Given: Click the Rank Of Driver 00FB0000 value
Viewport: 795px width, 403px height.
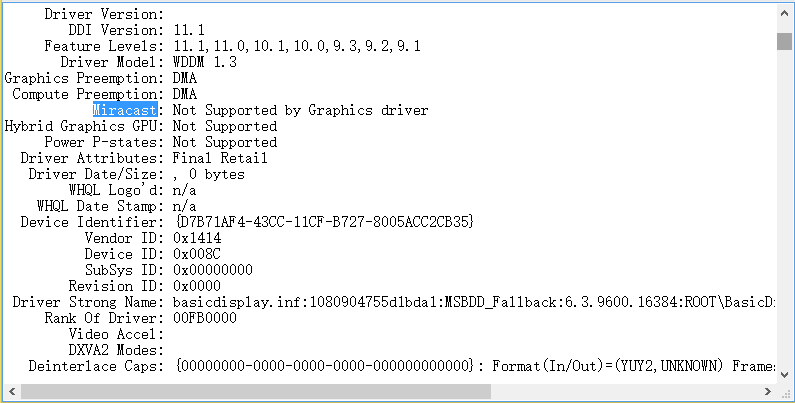Looking at the screenshot, I should coord(205,318).
